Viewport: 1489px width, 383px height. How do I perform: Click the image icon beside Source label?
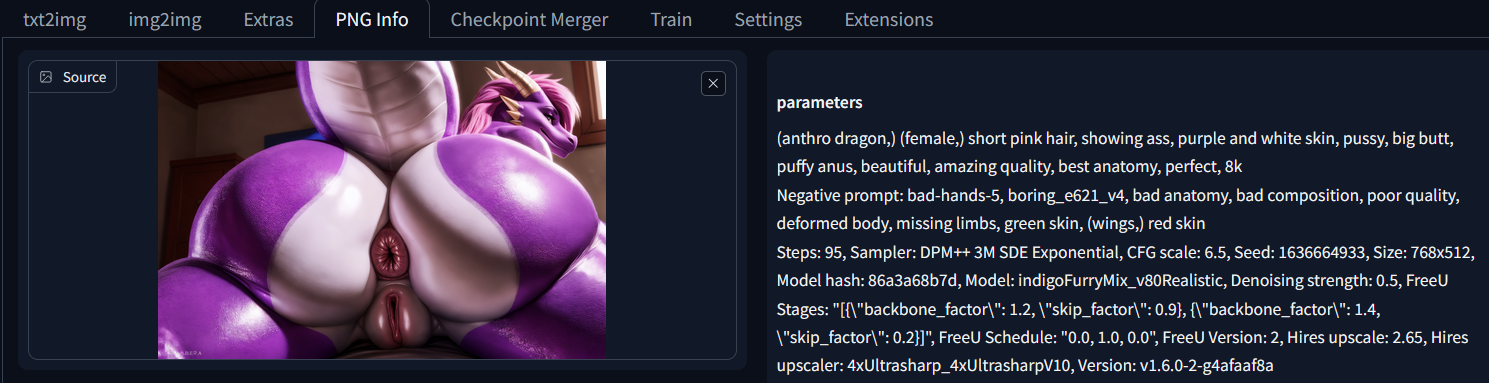click(46, 77)
